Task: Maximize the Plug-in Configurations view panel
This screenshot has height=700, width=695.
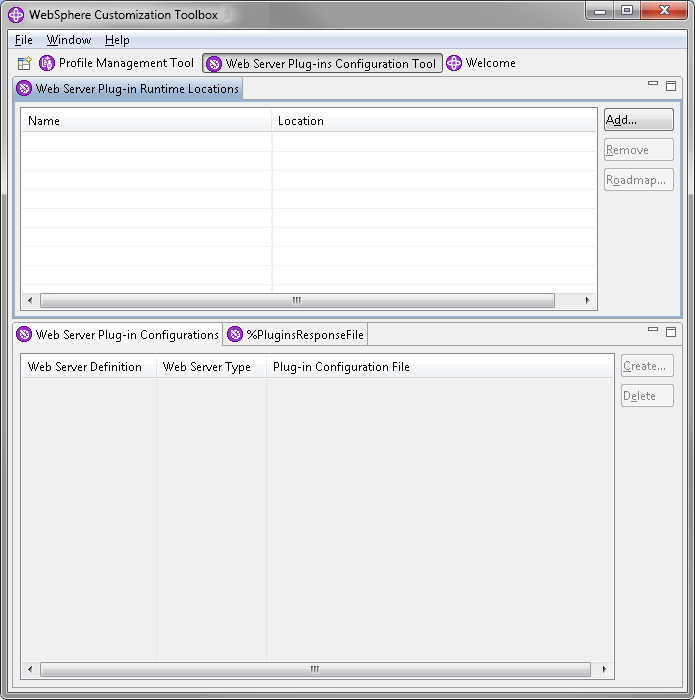Action: (x=670, y=332)
